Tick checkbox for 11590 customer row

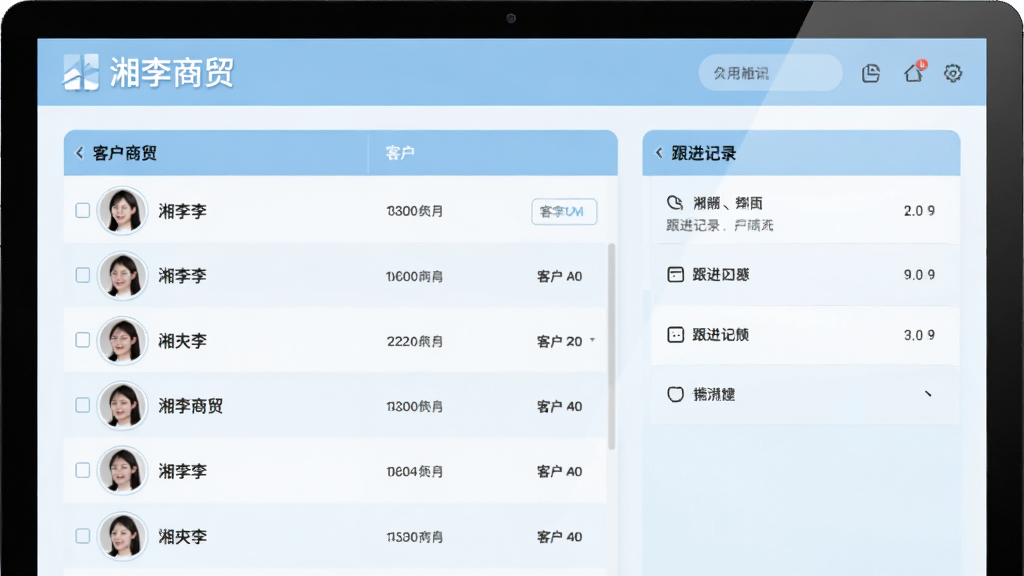point(82,536)
